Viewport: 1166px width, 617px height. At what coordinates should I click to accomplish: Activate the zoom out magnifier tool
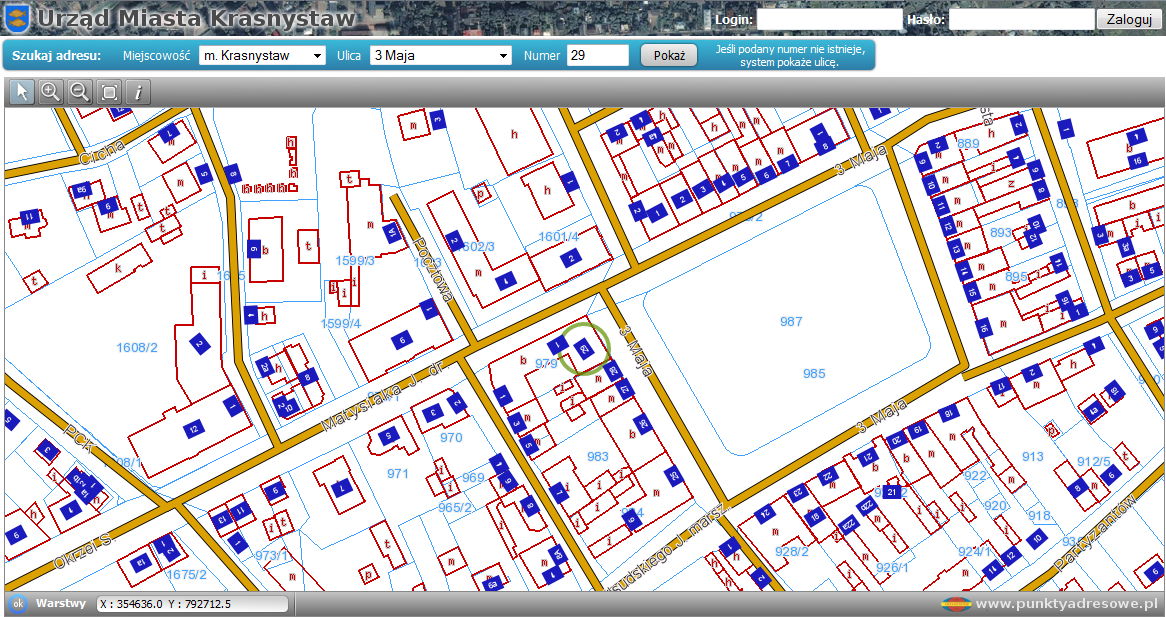80,92
